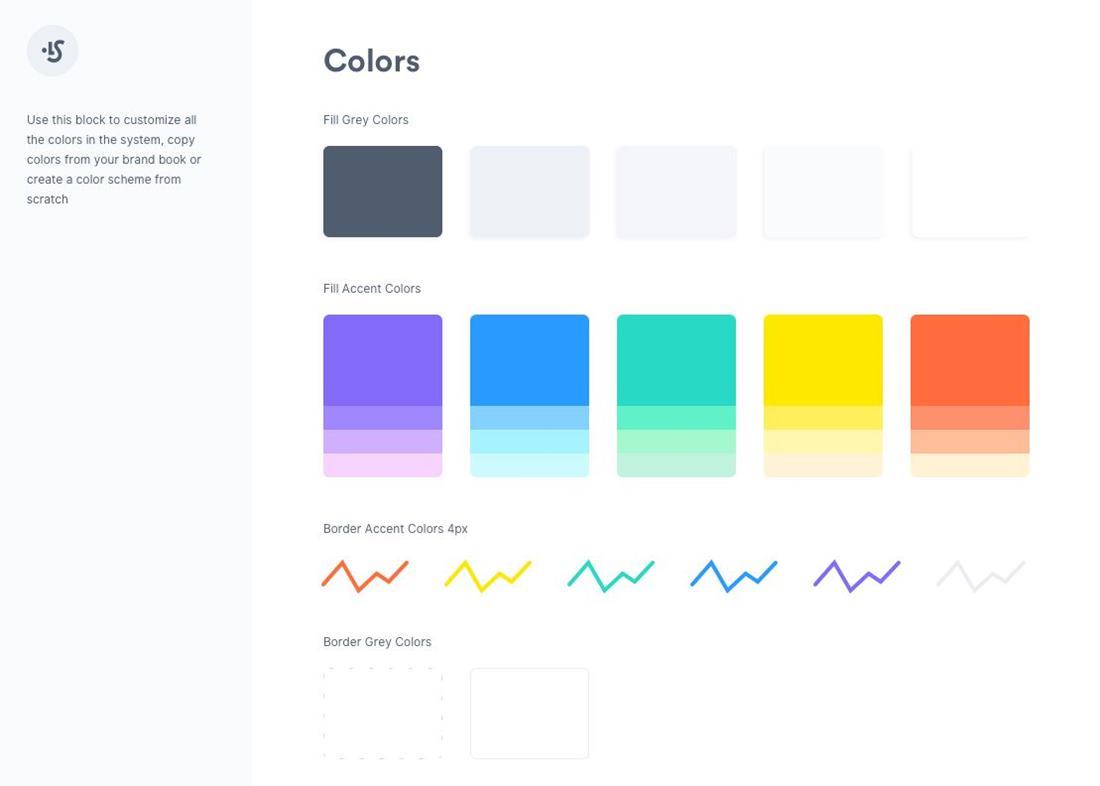Screen dimensions: 1100x786
Task: Select the yellow zigzag border line
Action: click(488, 575)
